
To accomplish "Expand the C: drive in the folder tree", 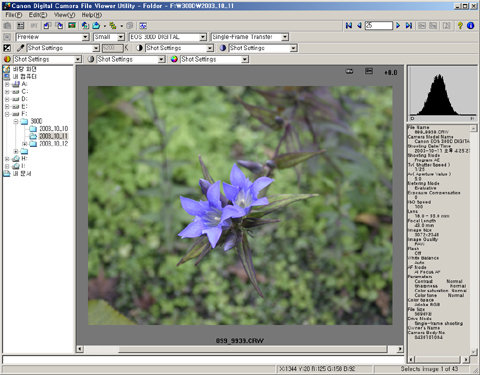I will click(x=7, y=92).
